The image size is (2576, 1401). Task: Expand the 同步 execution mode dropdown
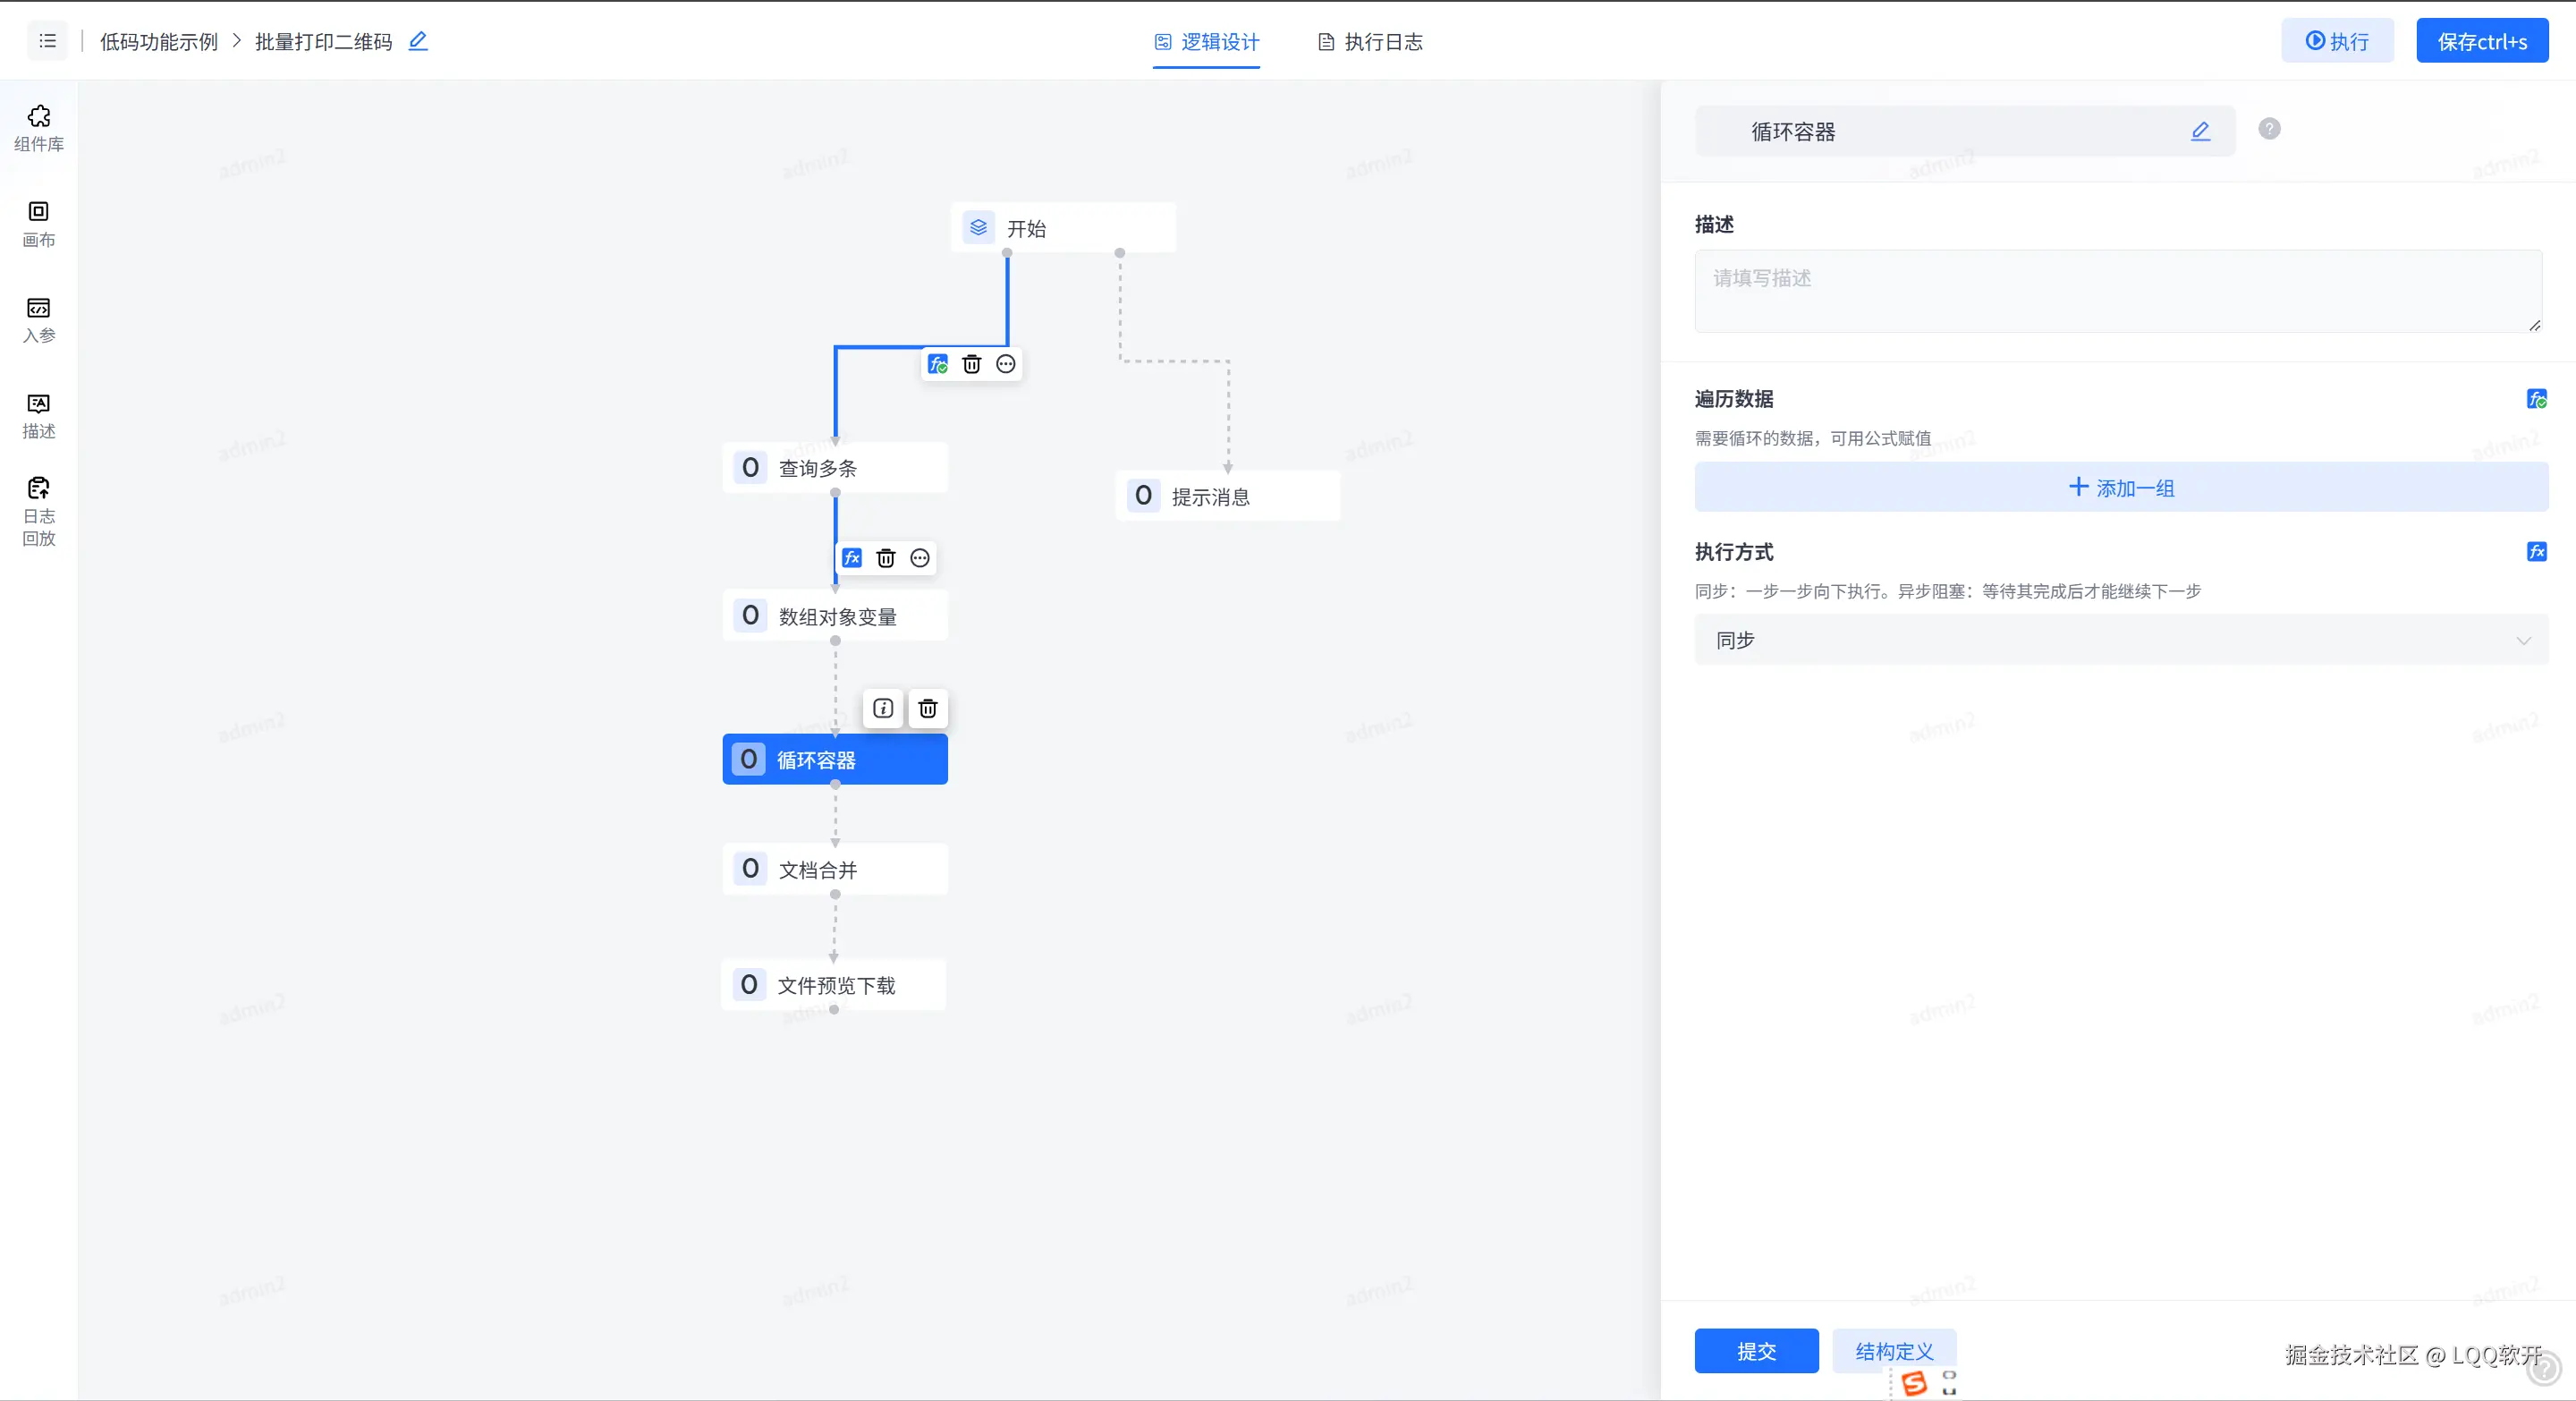pyautogui.click(x=2120, y=640)
